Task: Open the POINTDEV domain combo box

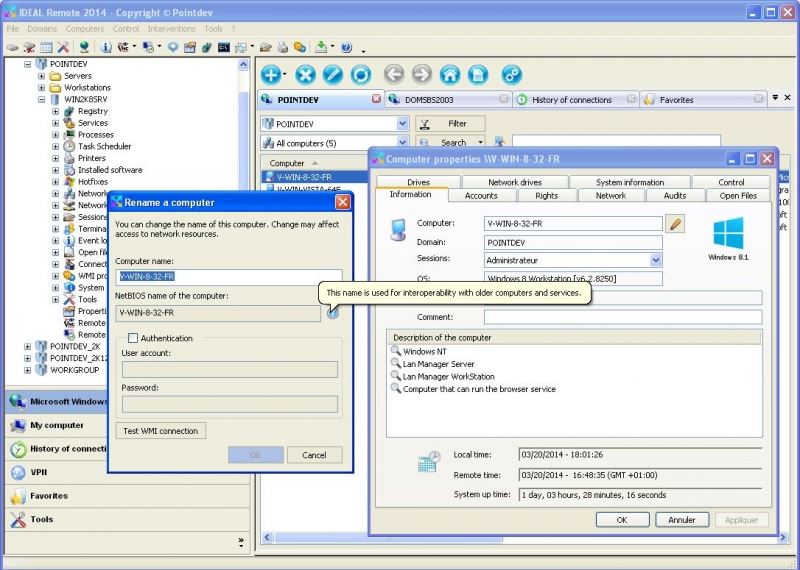Action: coord(402,124)
